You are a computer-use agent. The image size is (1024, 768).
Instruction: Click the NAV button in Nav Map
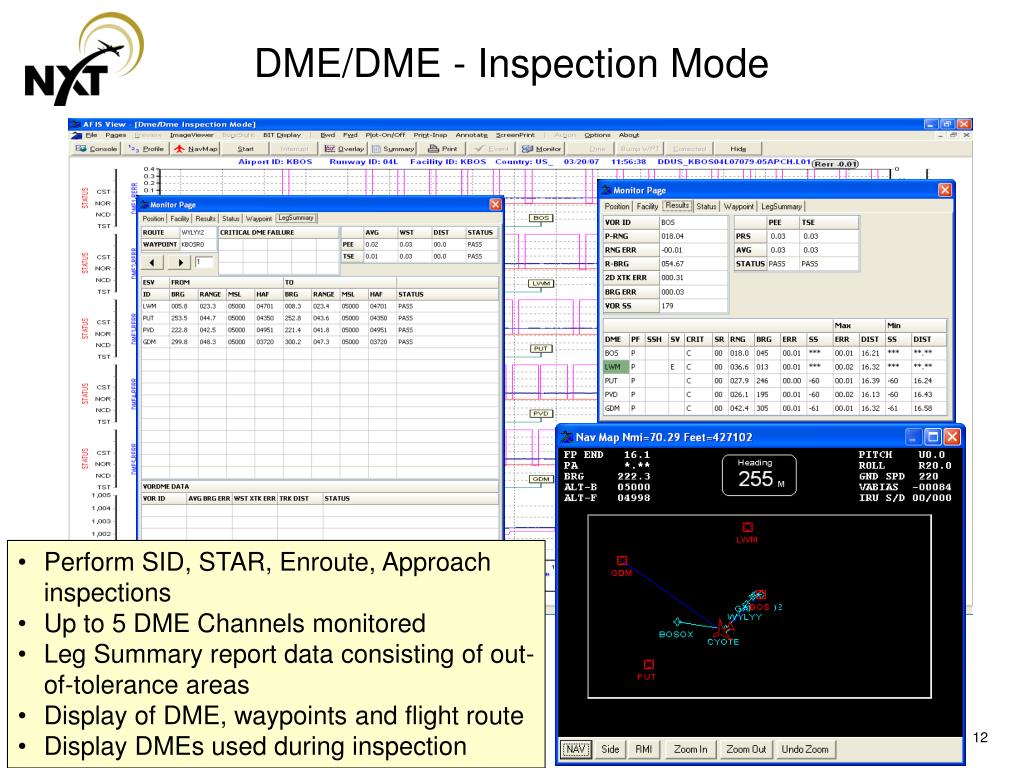point(575,749)
